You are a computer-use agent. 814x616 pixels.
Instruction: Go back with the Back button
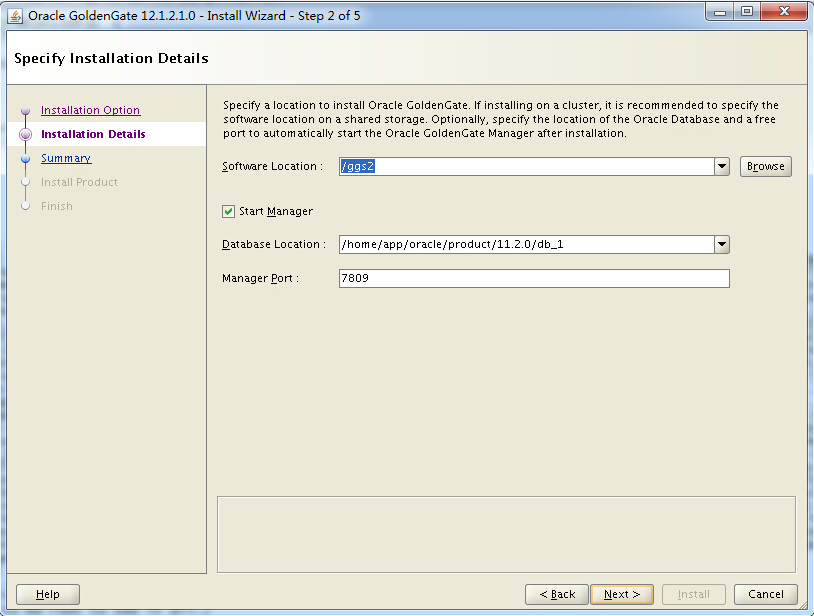tap(556, 594)
